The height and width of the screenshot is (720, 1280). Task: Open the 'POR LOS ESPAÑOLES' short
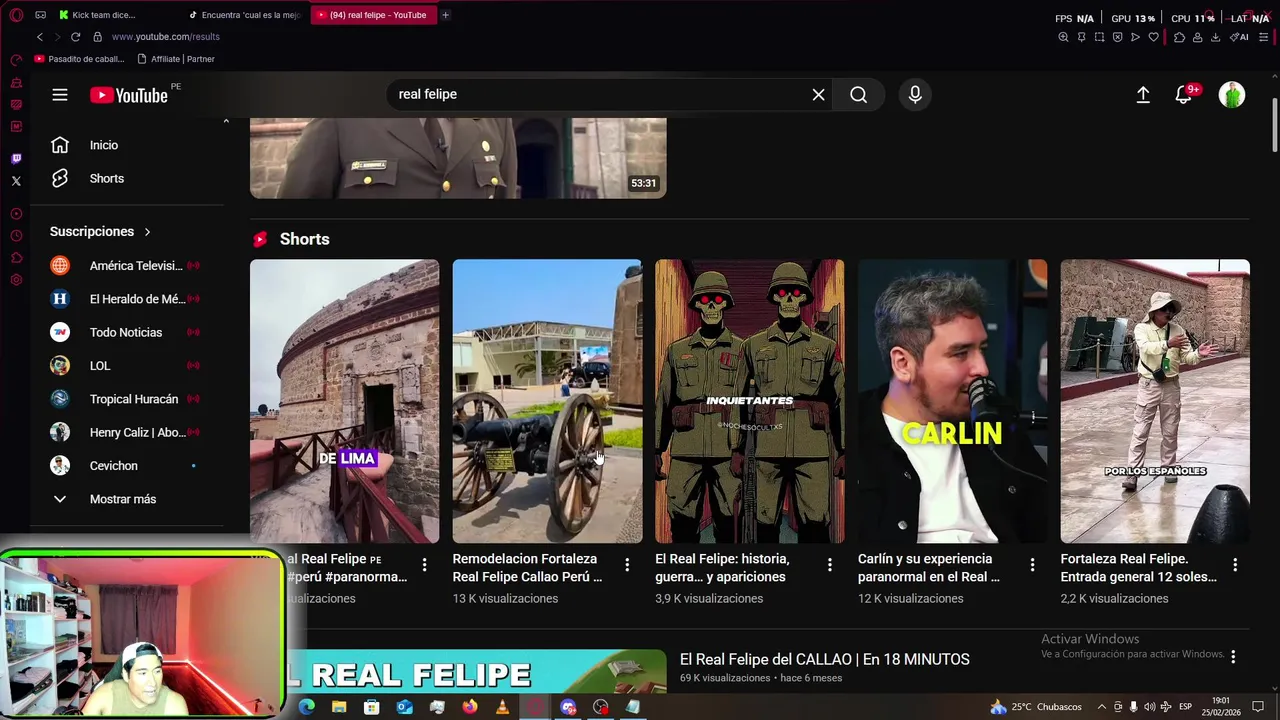(x=1155, y=401)
